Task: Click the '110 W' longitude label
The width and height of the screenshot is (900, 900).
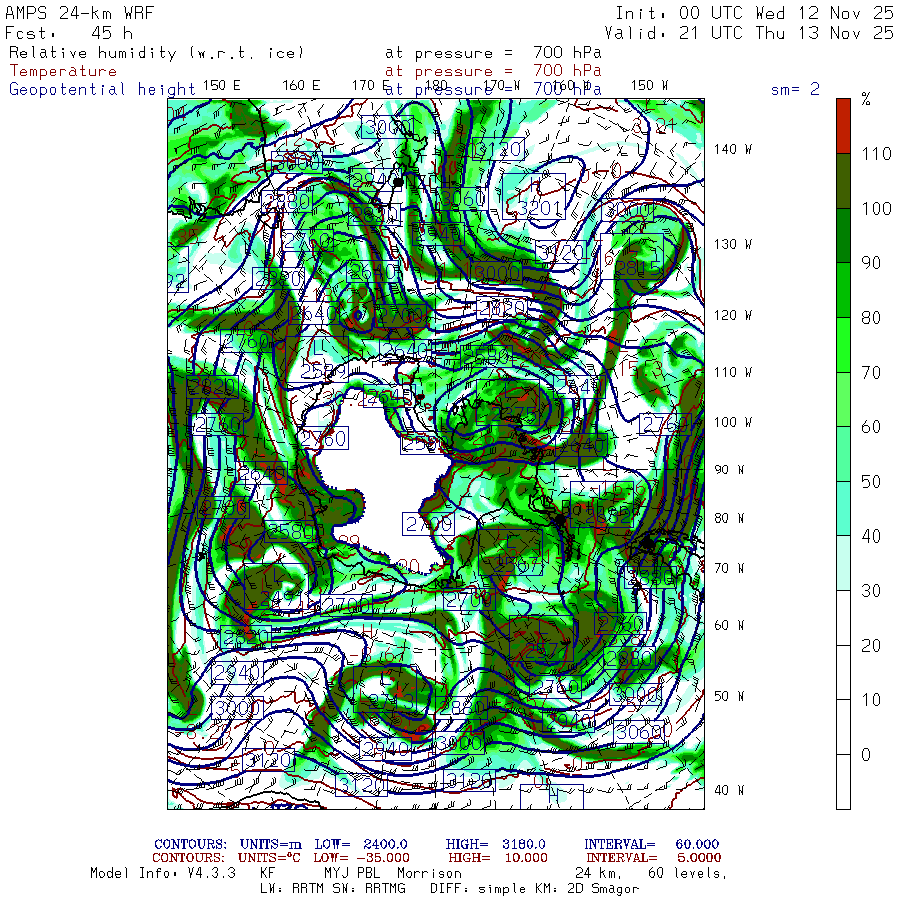Action: point(733,372)
